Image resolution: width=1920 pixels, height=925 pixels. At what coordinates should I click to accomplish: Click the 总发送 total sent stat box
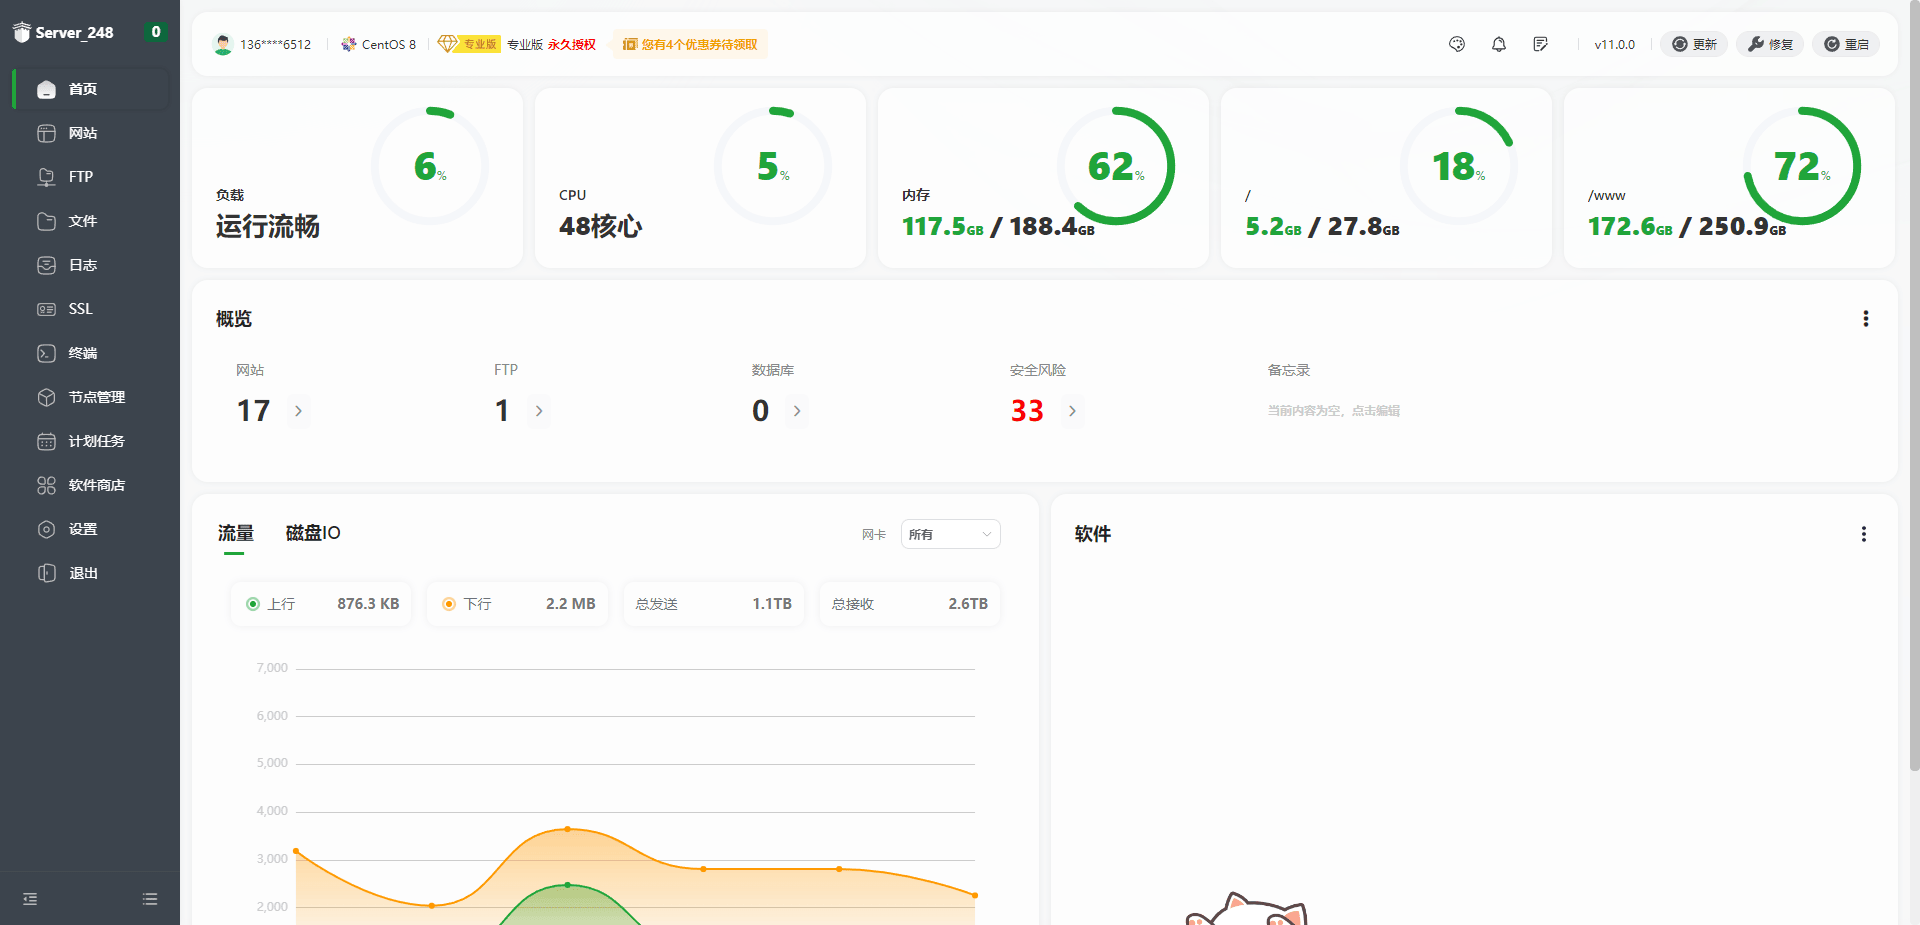coord(713,604)
